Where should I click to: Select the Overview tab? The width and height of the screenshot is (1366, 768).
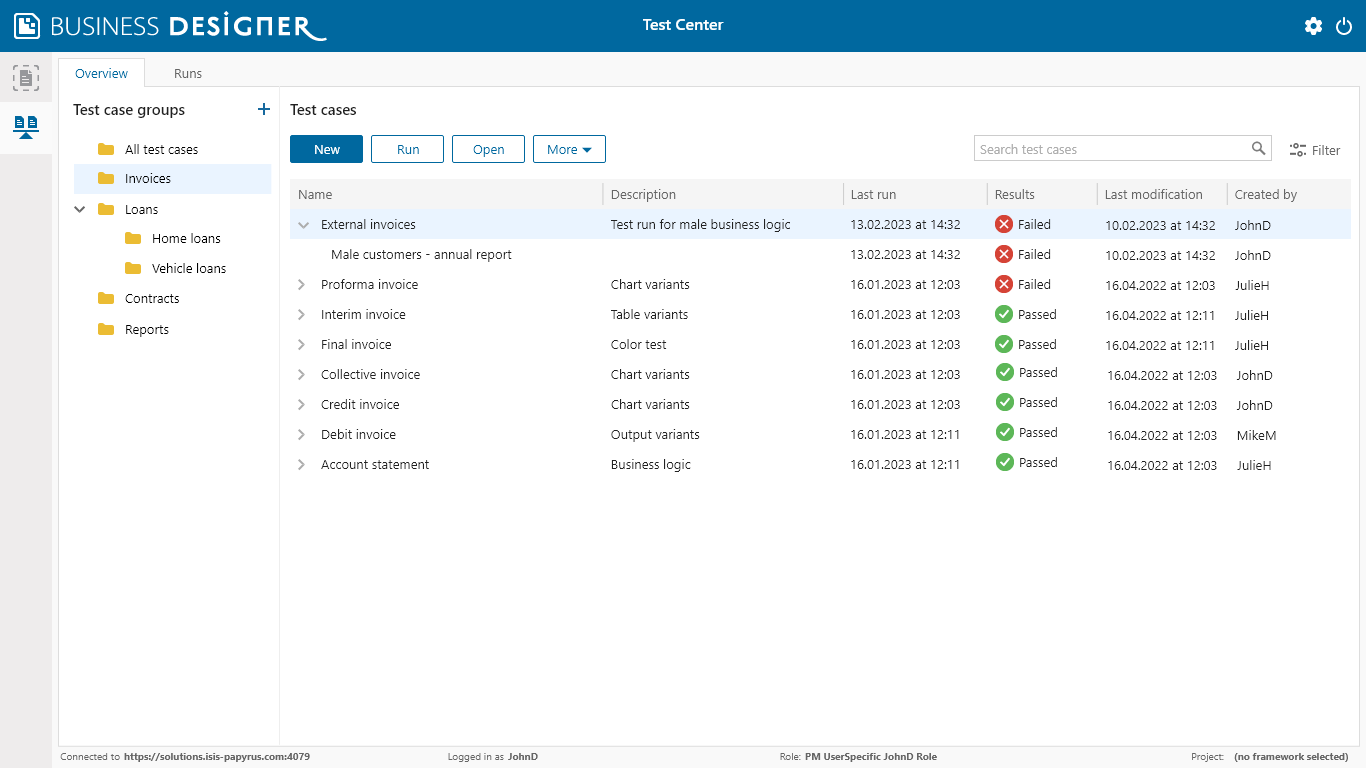(101, 73)
